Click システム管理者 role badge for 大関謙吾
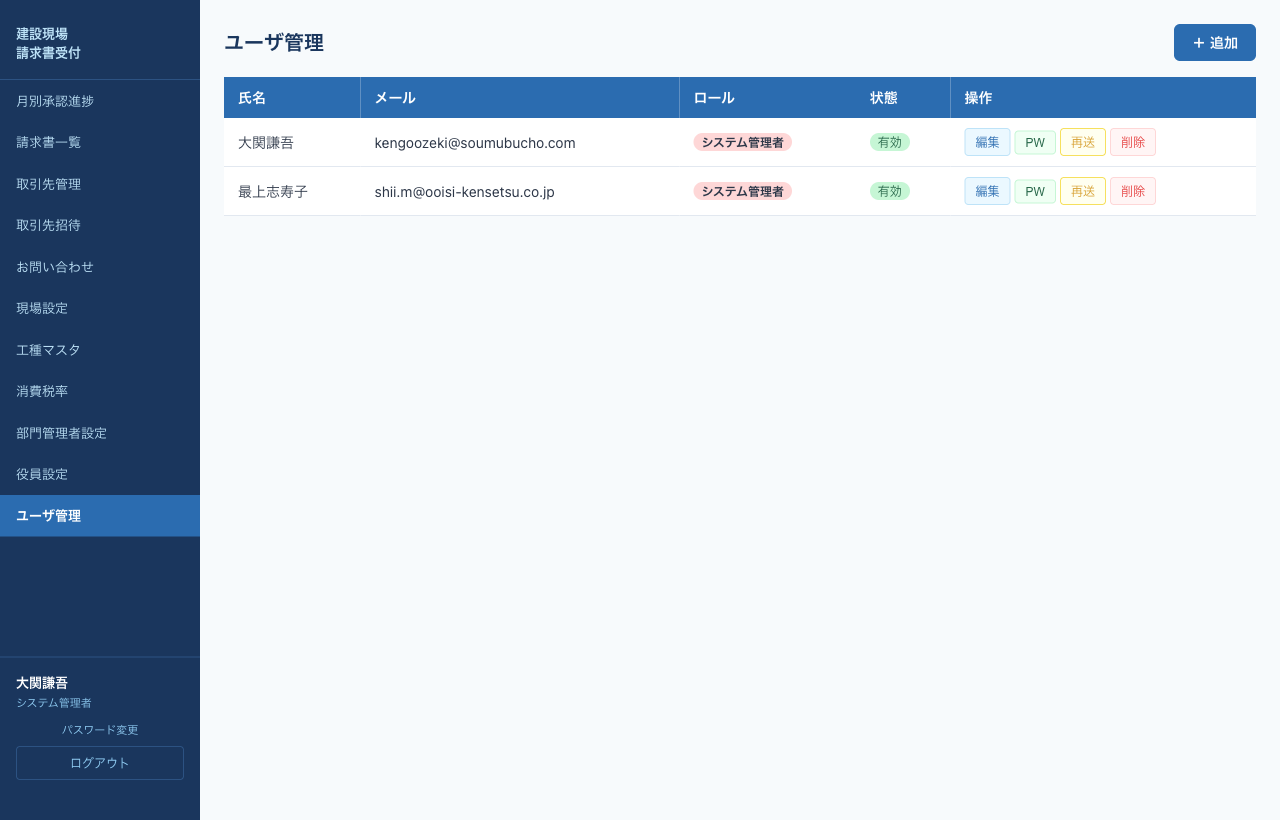 click(x=743, y=142)
